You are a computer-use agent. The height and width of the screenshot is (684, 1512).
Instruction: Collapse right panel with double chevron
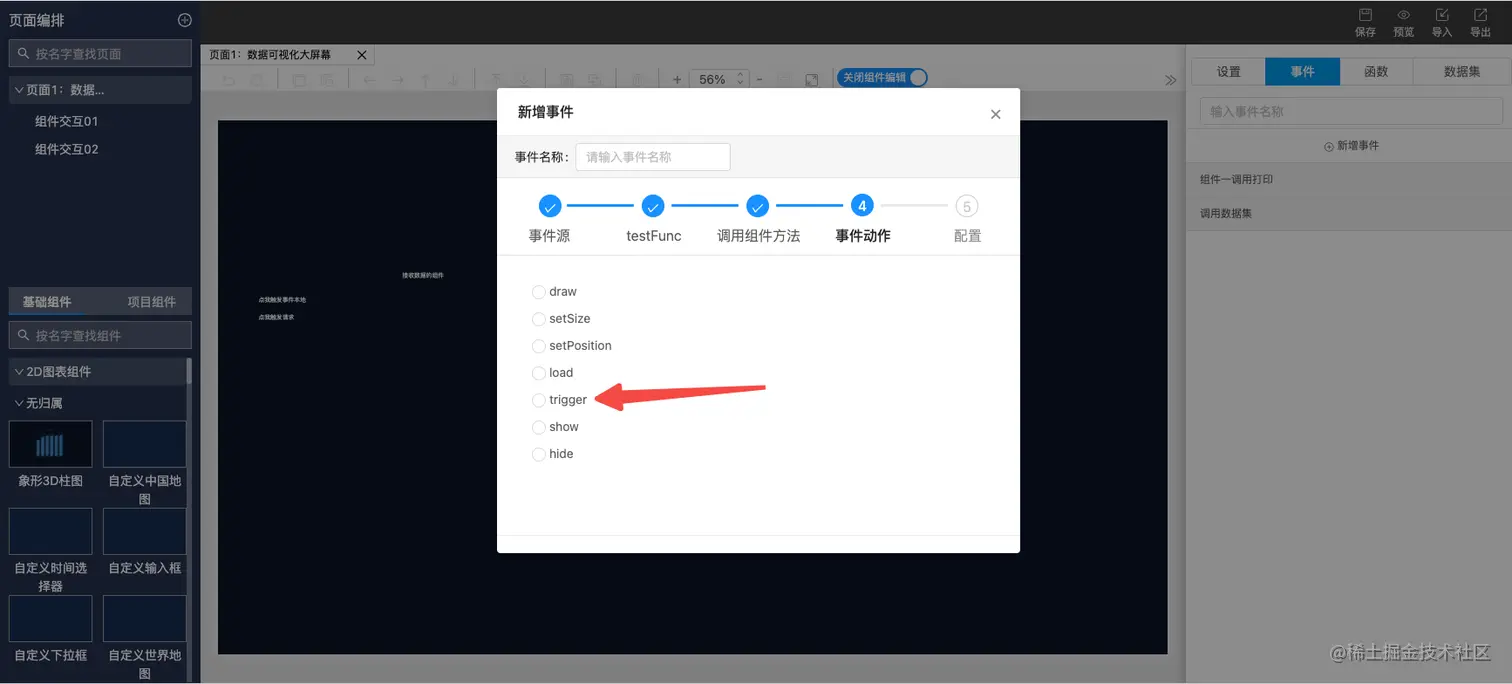[1170, 80]
